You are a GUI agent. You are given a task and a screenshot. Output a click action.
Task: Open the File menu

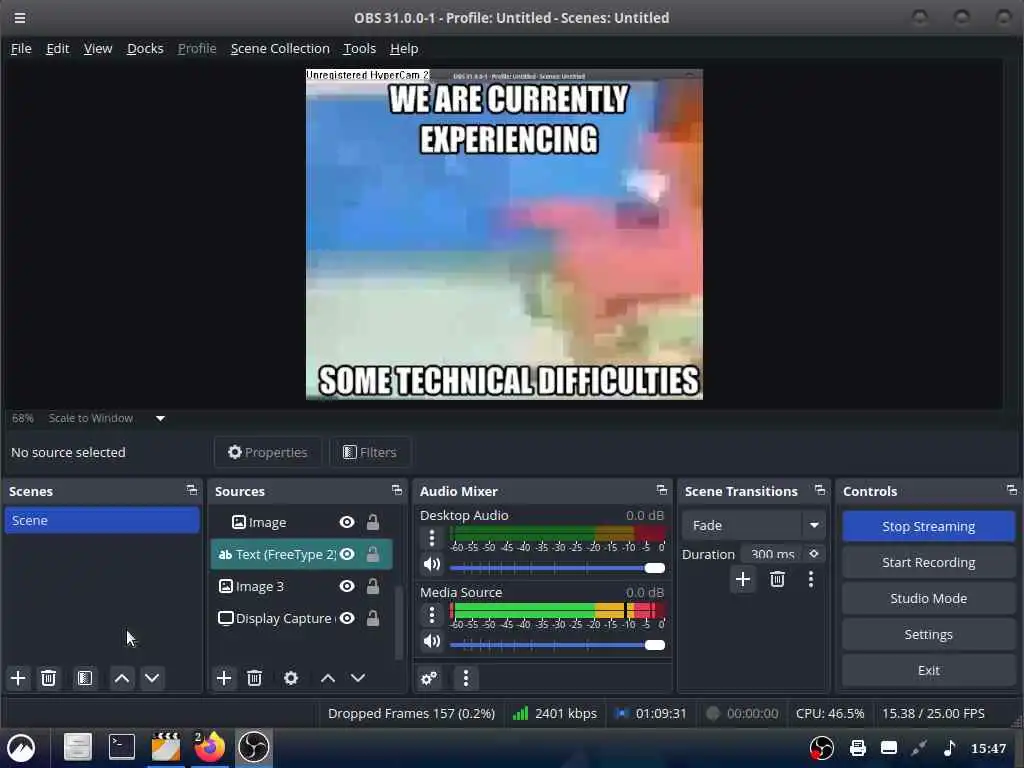(21, 48)
